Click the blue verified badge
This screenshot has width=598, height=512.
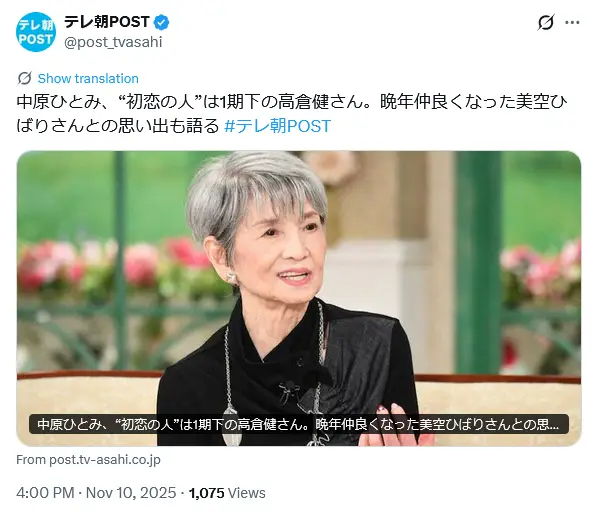pyautogui.click(x=161, y=22)
